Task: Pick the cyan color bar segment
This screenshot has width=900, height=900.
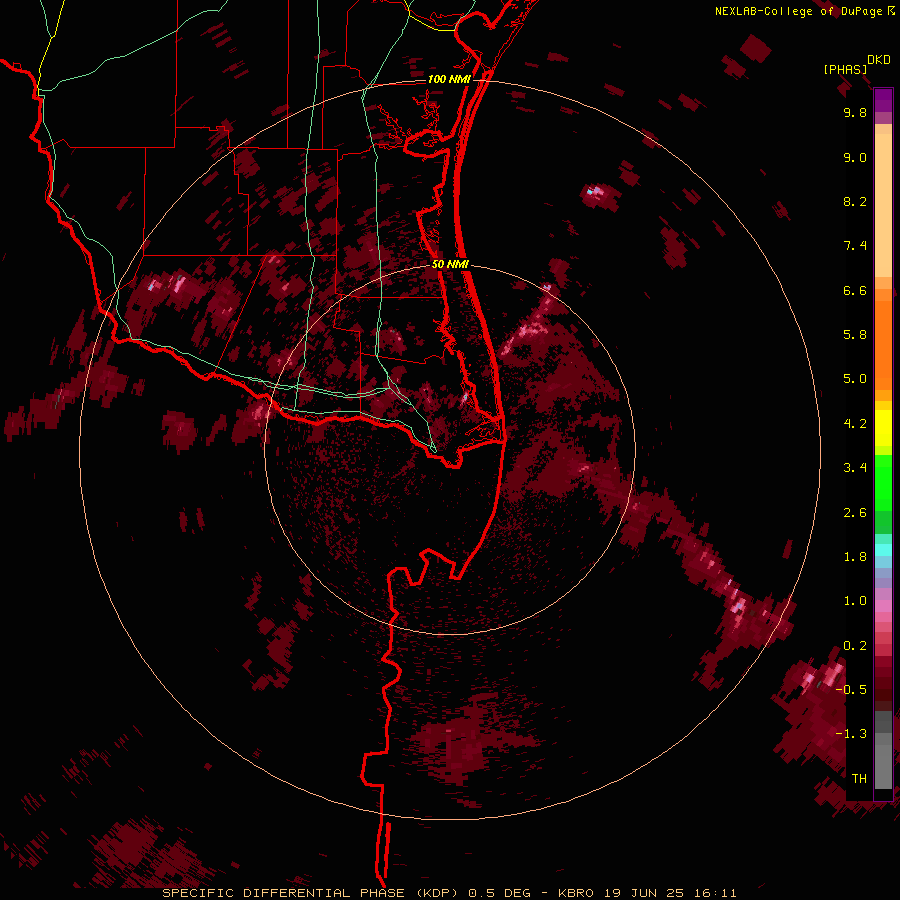Action: click(883, 549)
